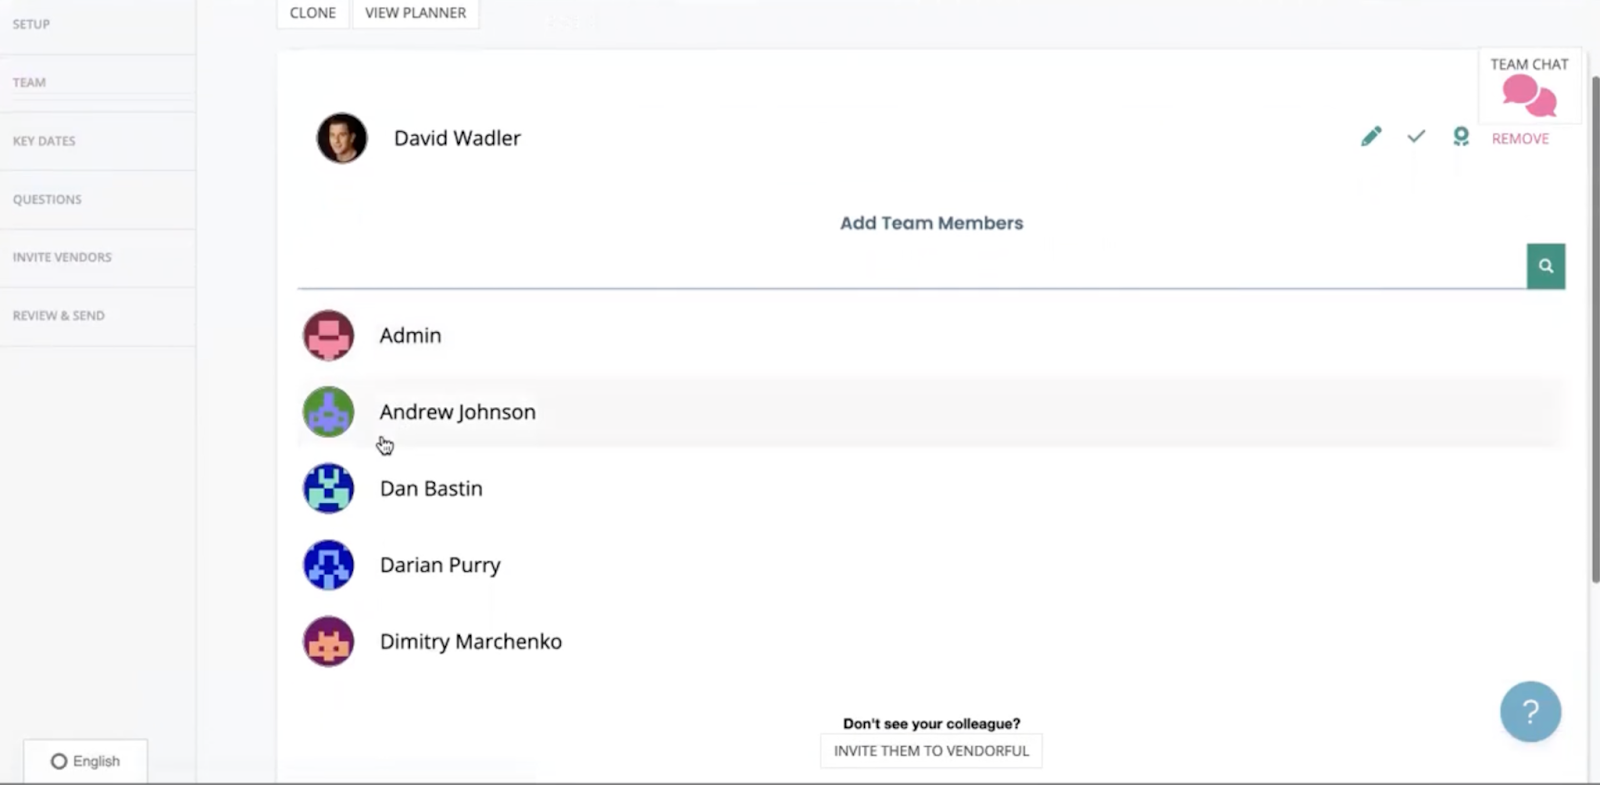Expand the Review & Send section
This screenshot has height=785, width=1600.
coord(58,315)
